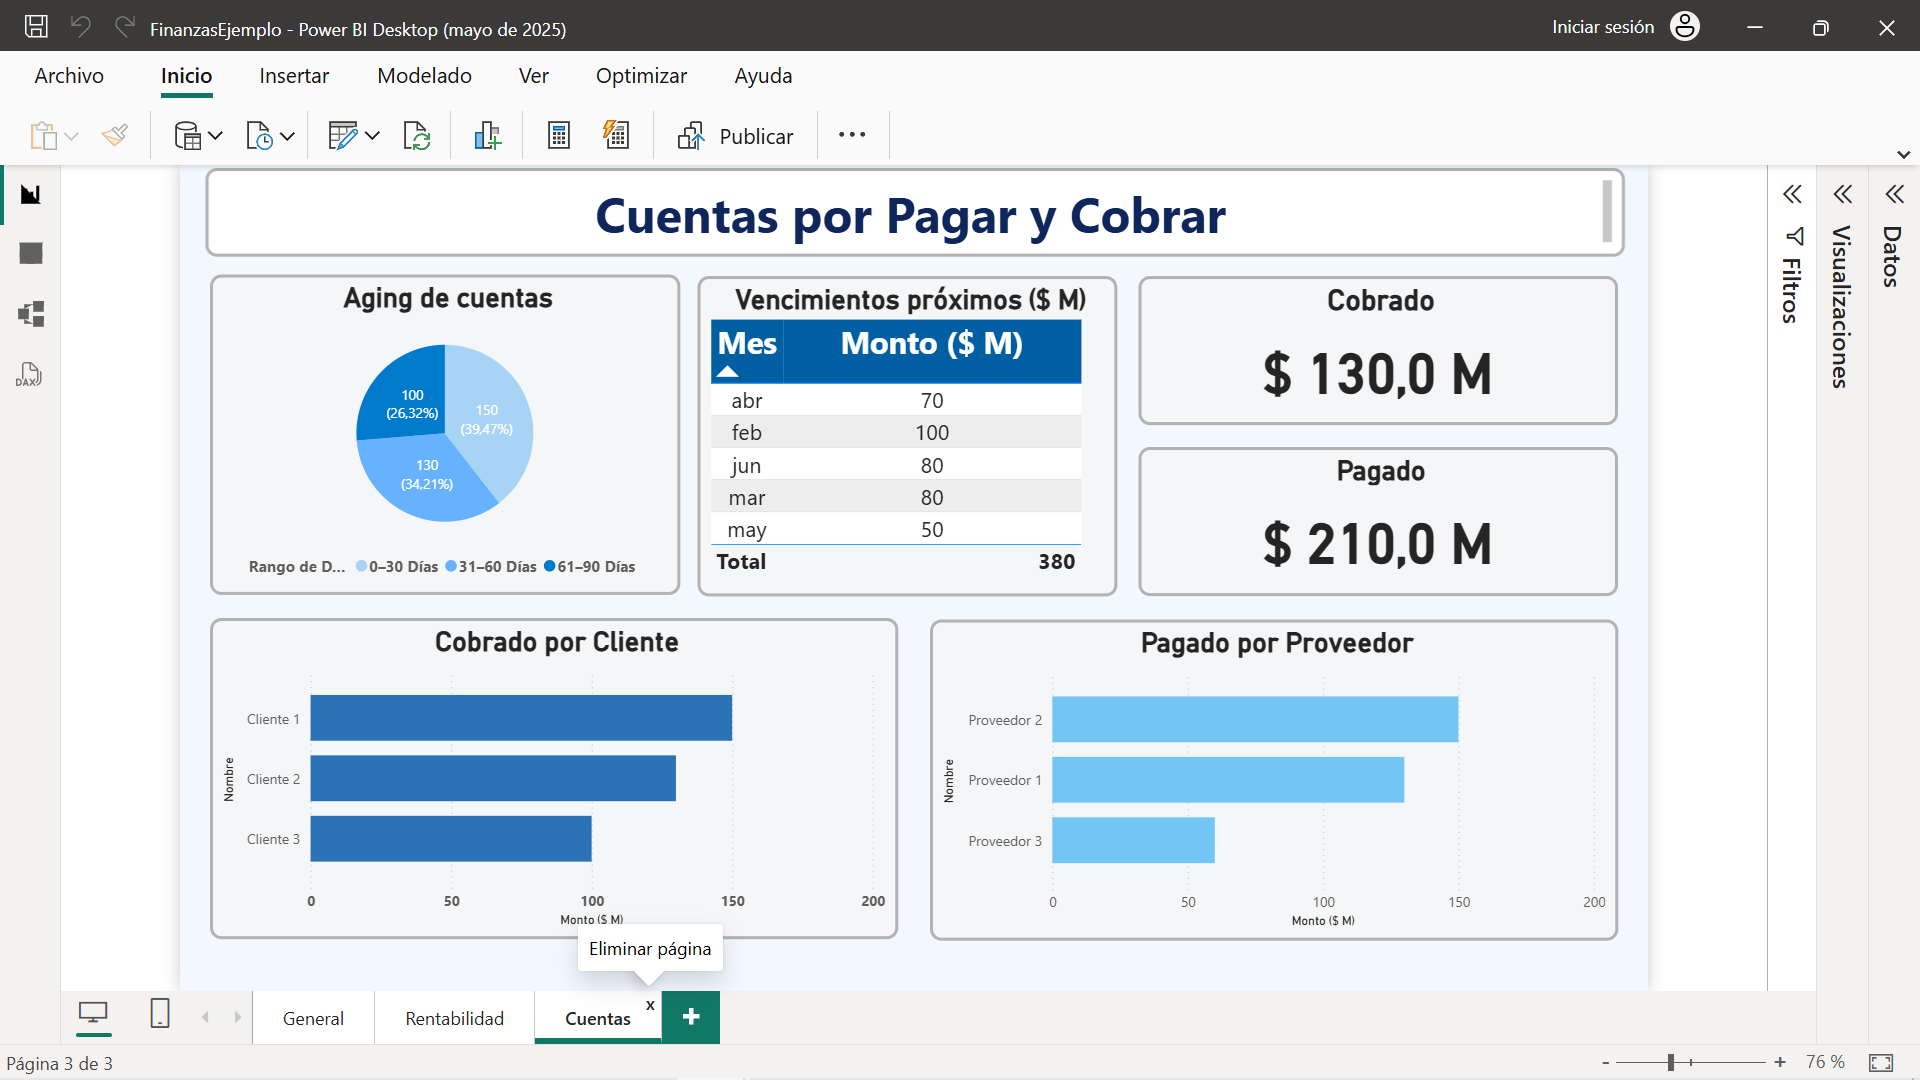Select the Insertar ribbon tab
Screen dimensions: 1920x1080
click(x=294, y=76)
